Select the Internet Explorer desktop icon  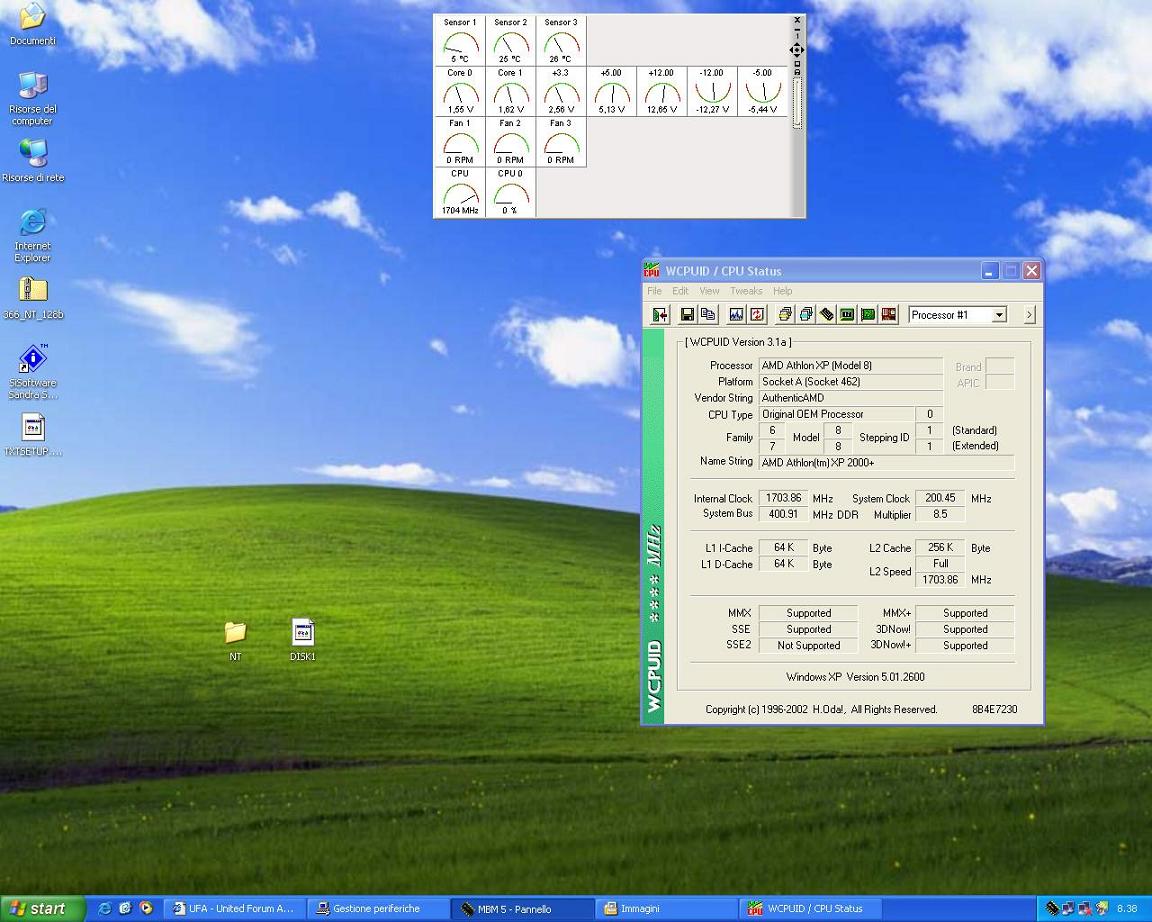tap(32, 235)
